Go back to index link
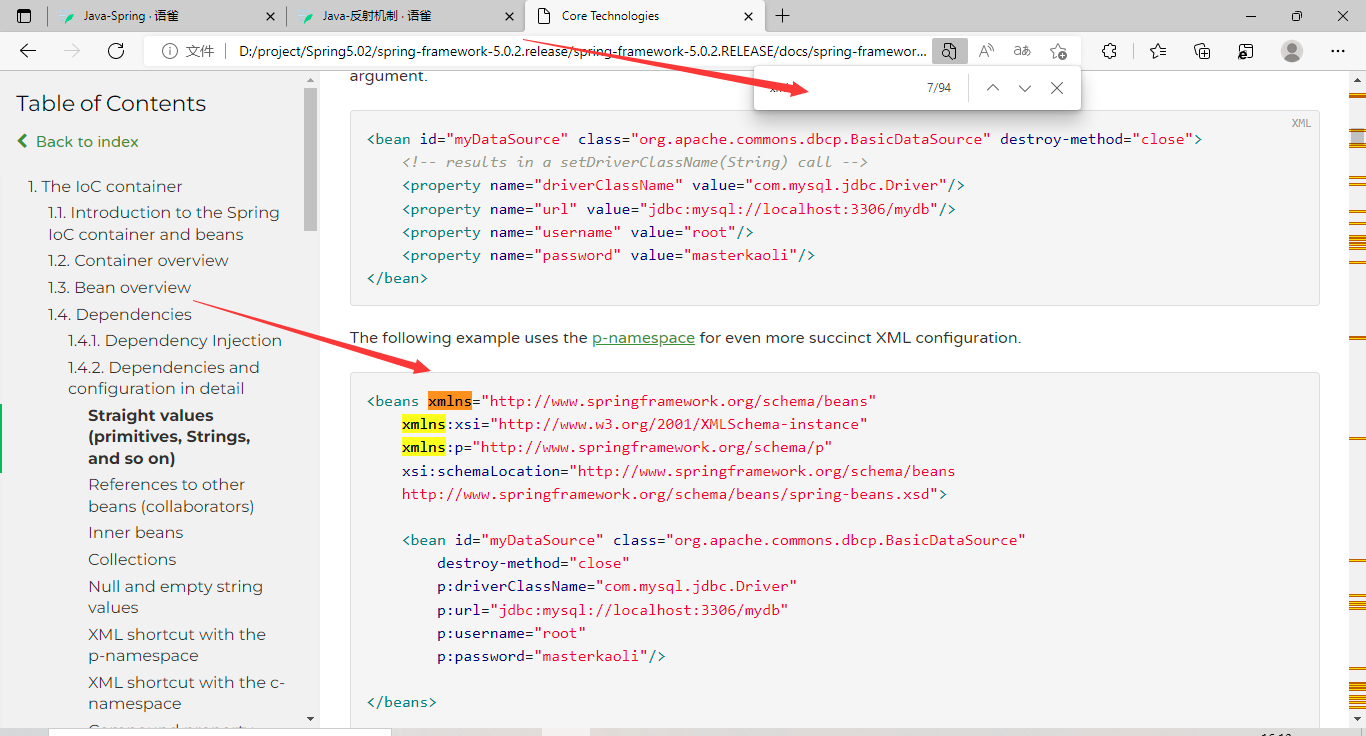The image size is (1366, 736). (78, 142)
